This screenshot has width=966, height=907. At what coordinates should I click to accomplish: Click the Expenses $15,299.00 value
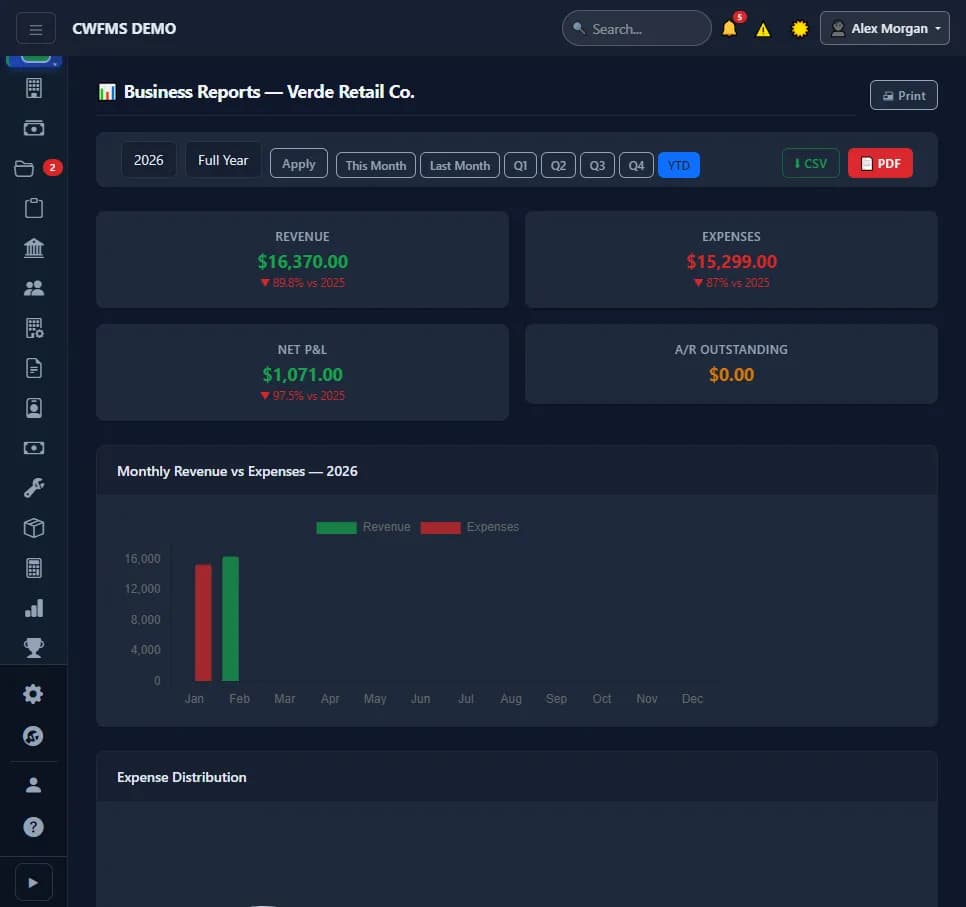[x=731, y=262]
